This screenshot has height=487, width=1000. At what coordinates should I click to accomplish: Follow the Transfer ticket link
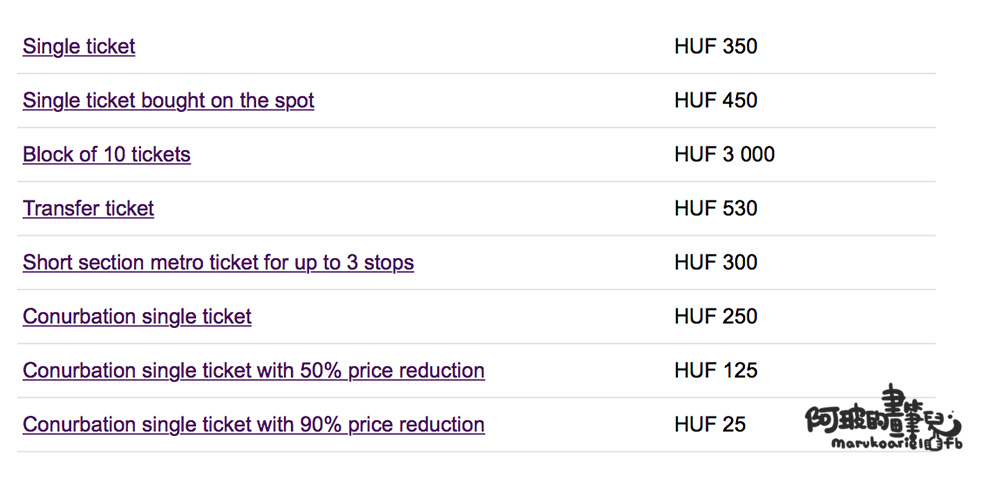click(x=89, y=208)
